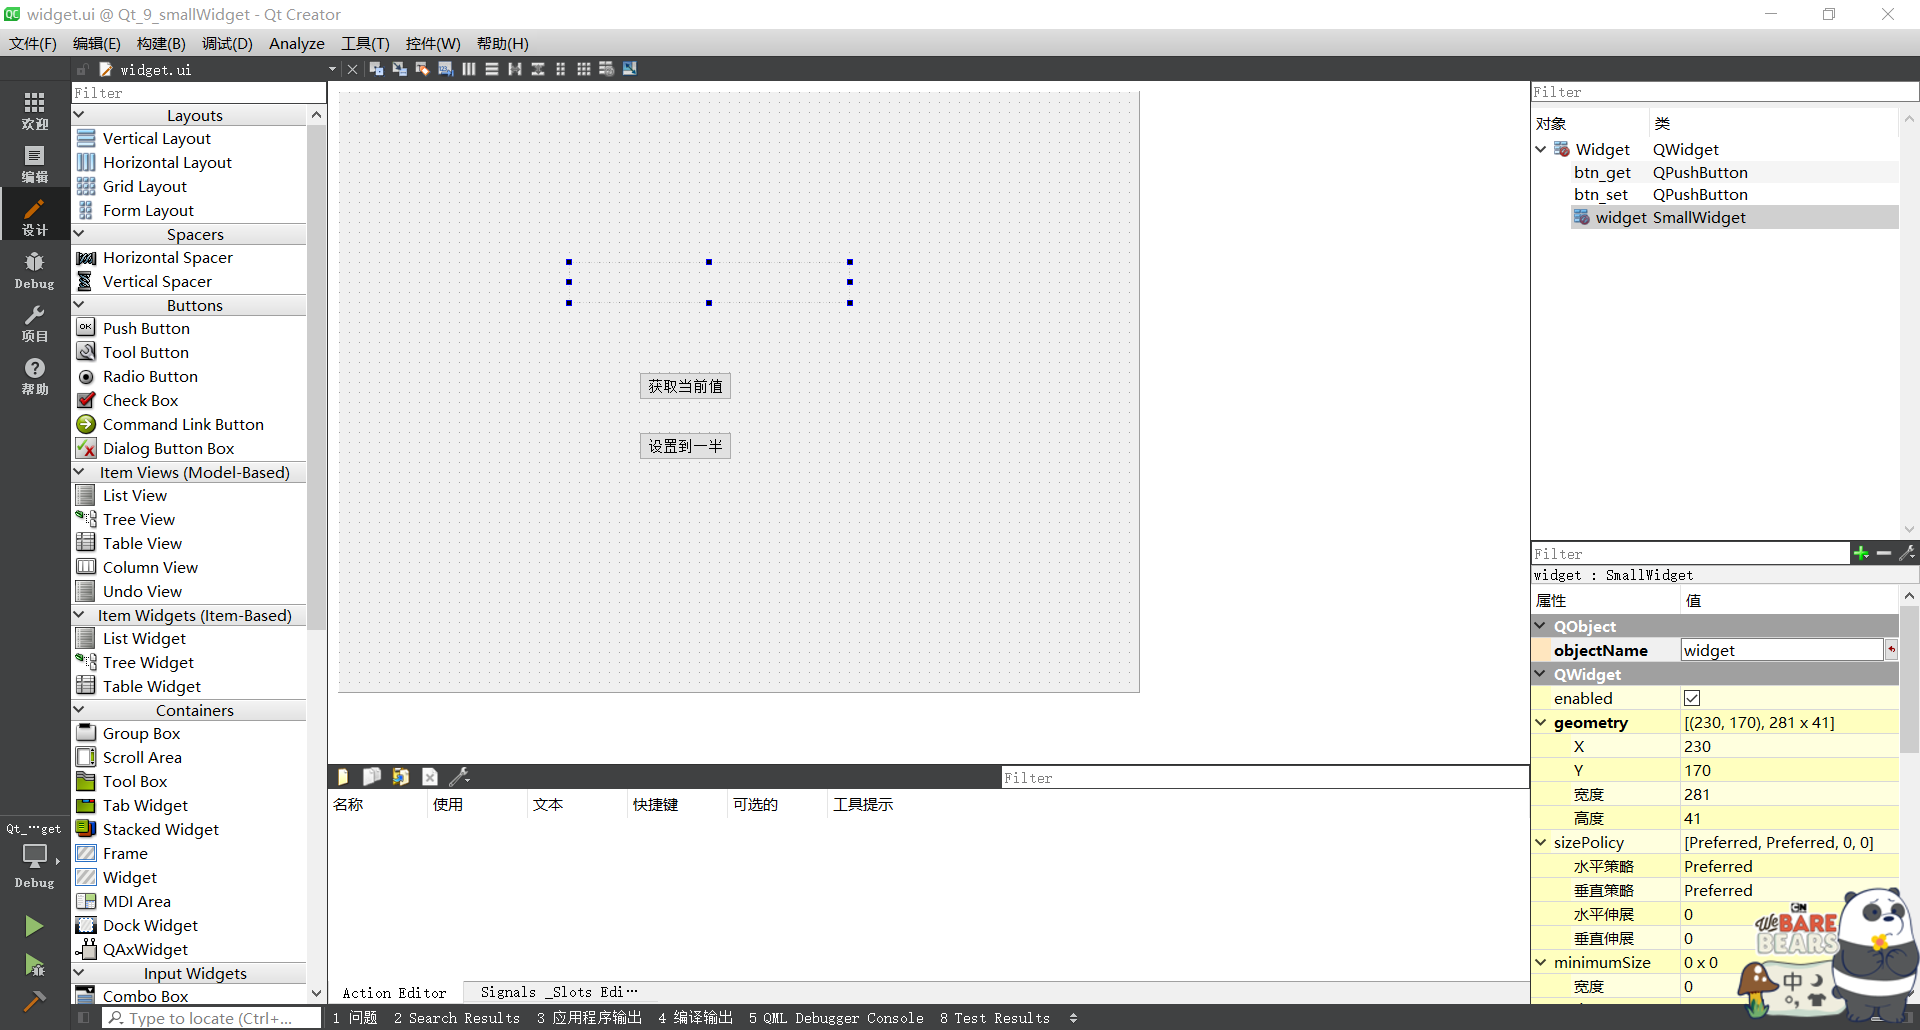Add dynamic property with green plus

[x=1861, y=553]
